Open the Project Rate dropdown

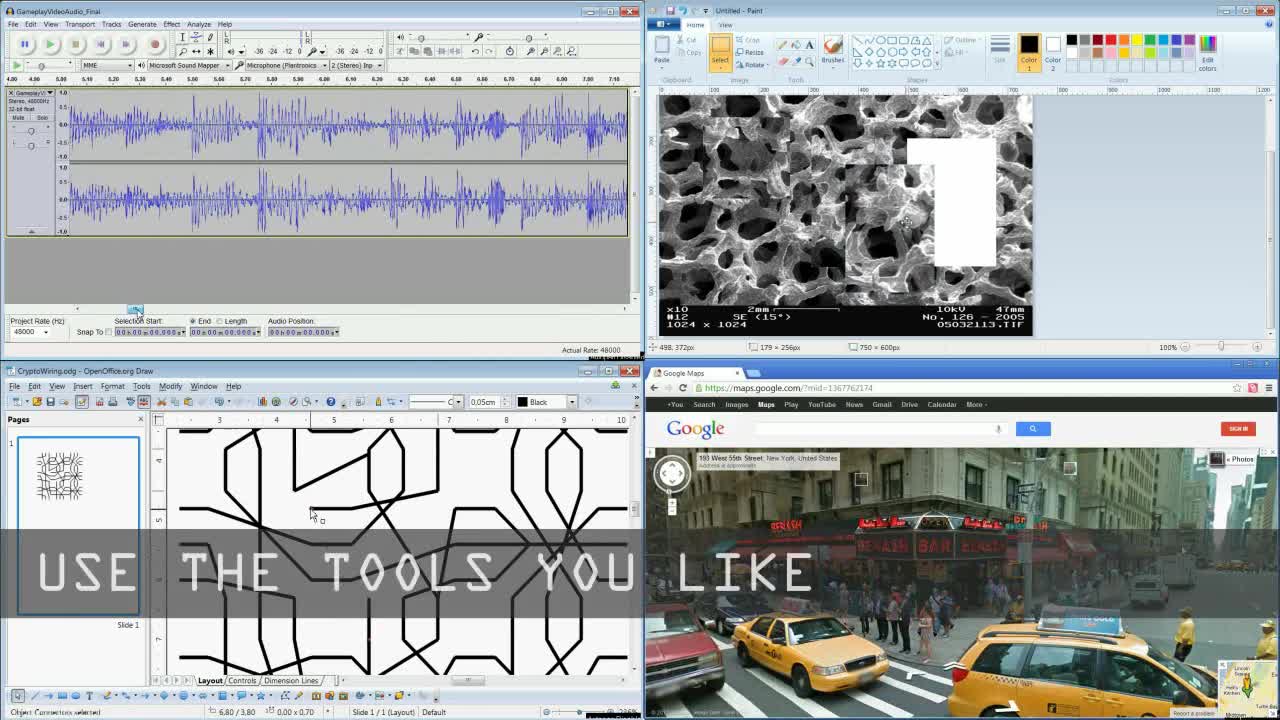45,332
